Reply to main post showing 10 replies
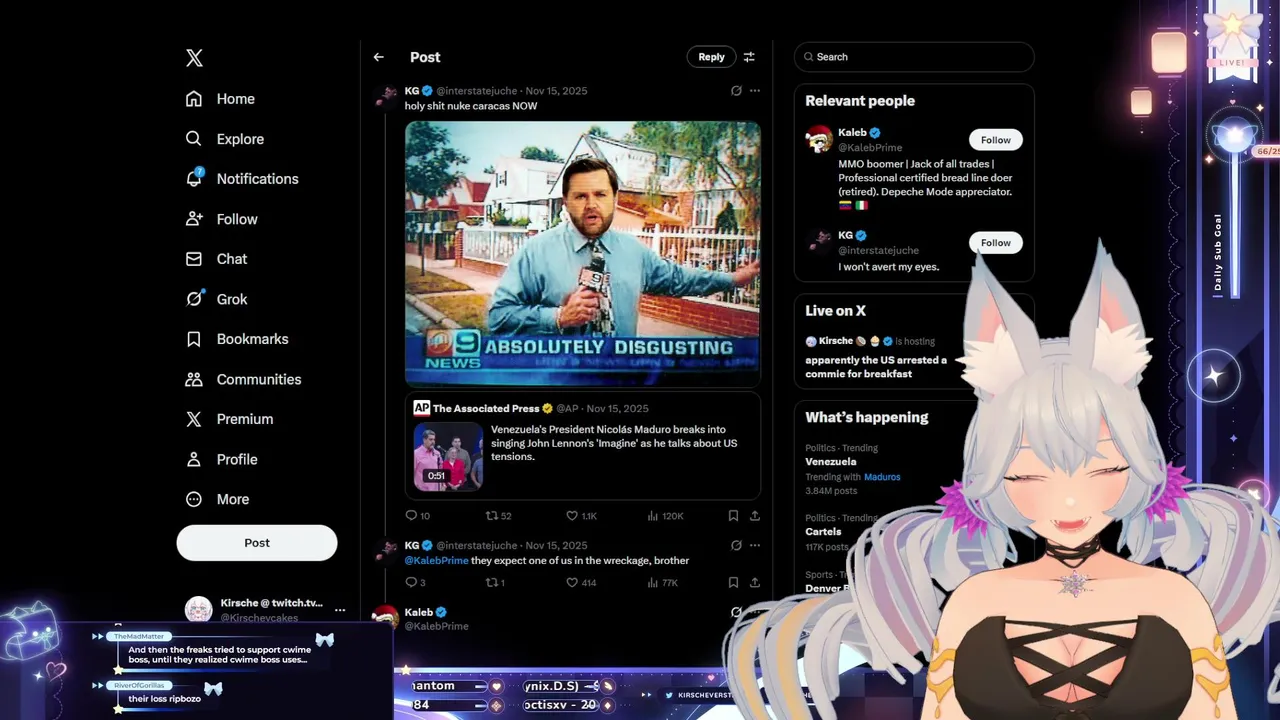1280x720 pixels. point(417,516)
